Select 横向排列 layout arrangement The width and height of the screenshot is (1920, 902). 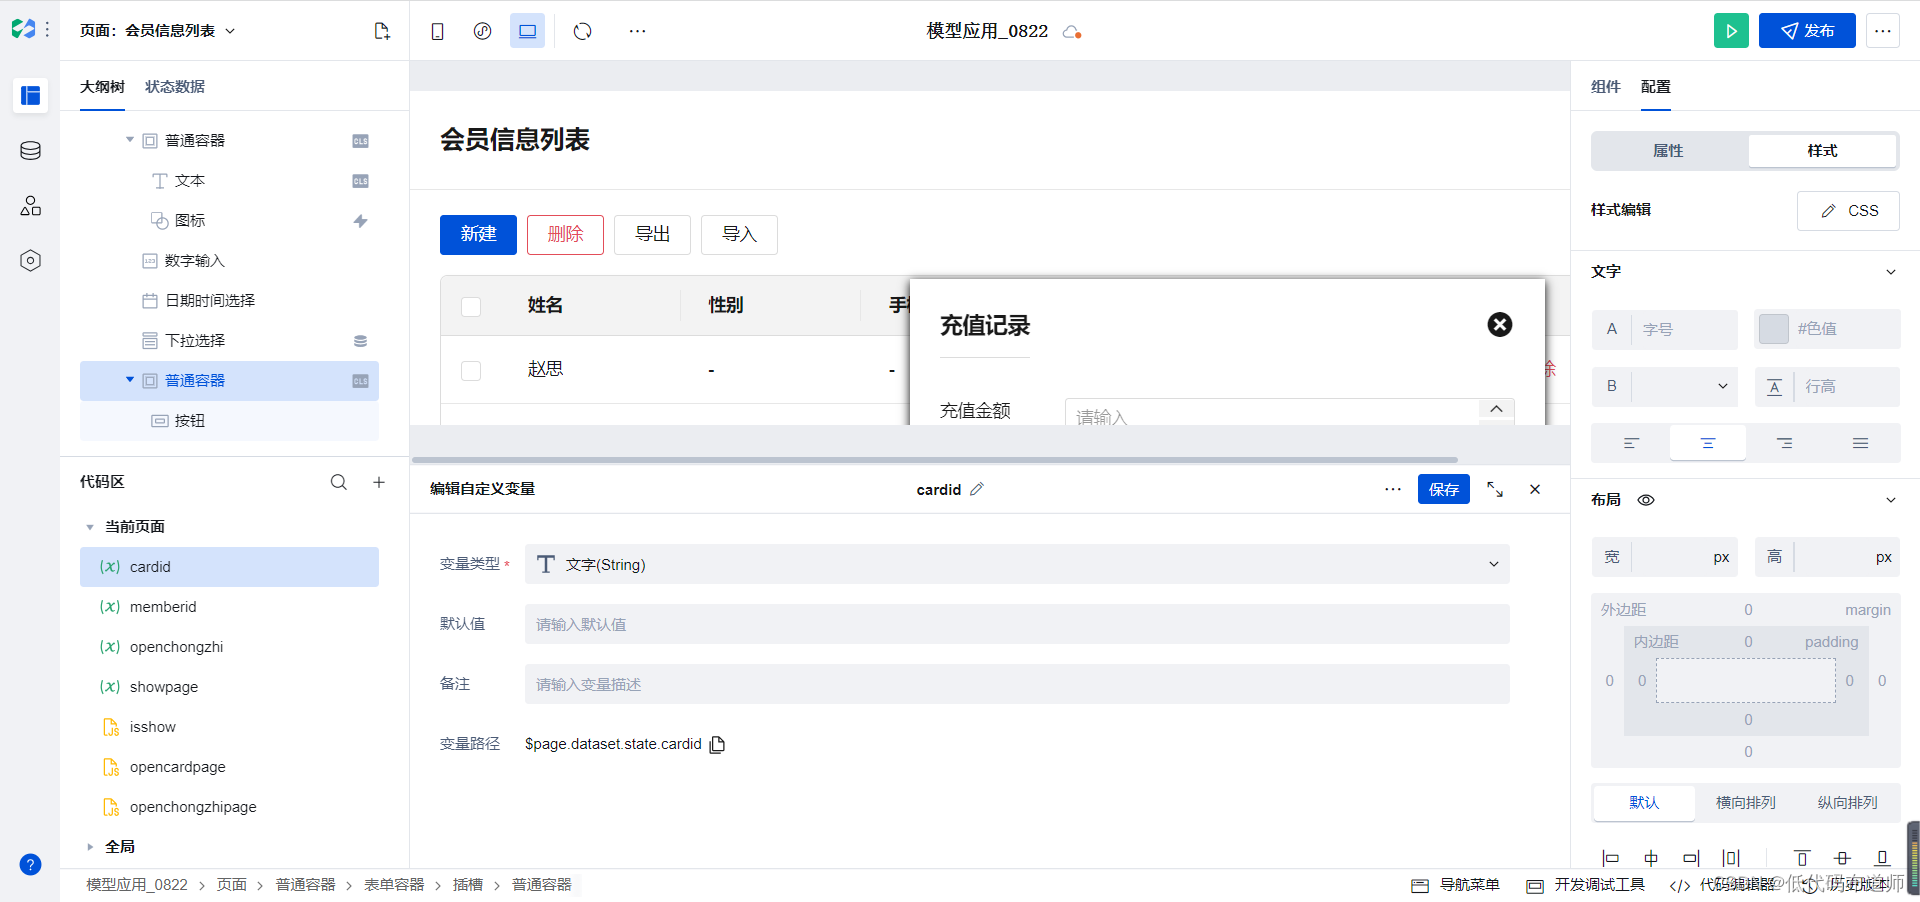[1746, 803]
